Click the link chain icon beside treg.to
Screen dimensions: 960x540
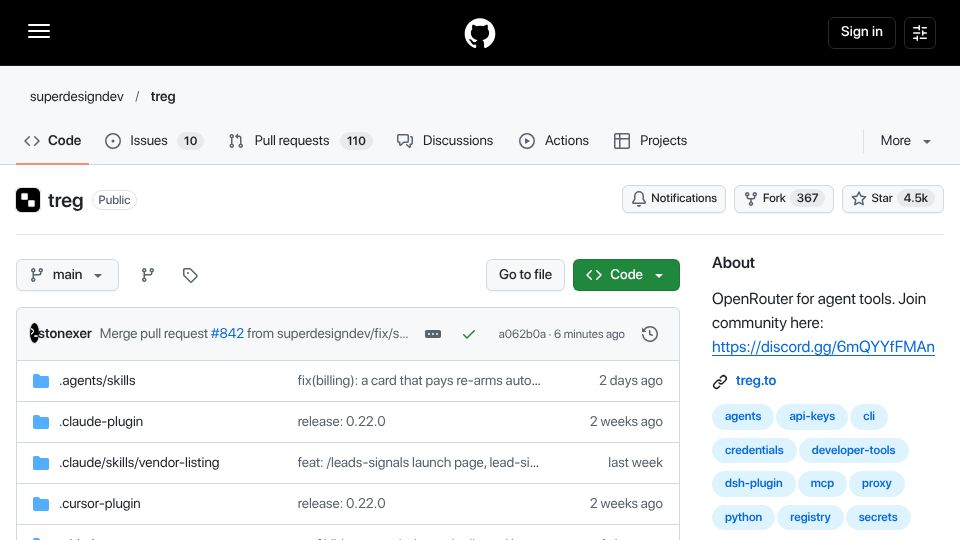pyautogui.click(x=720, y=381)
